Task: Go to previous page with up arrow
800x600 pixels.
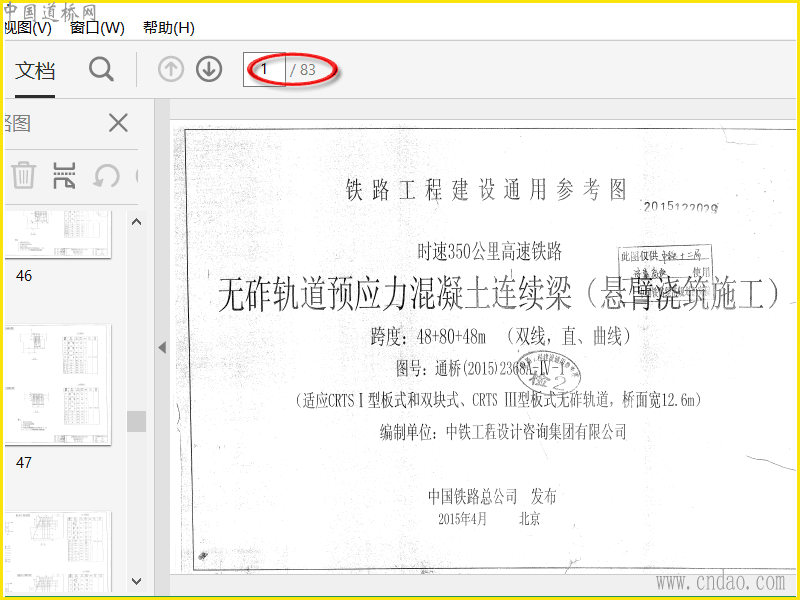Action: 170,69
